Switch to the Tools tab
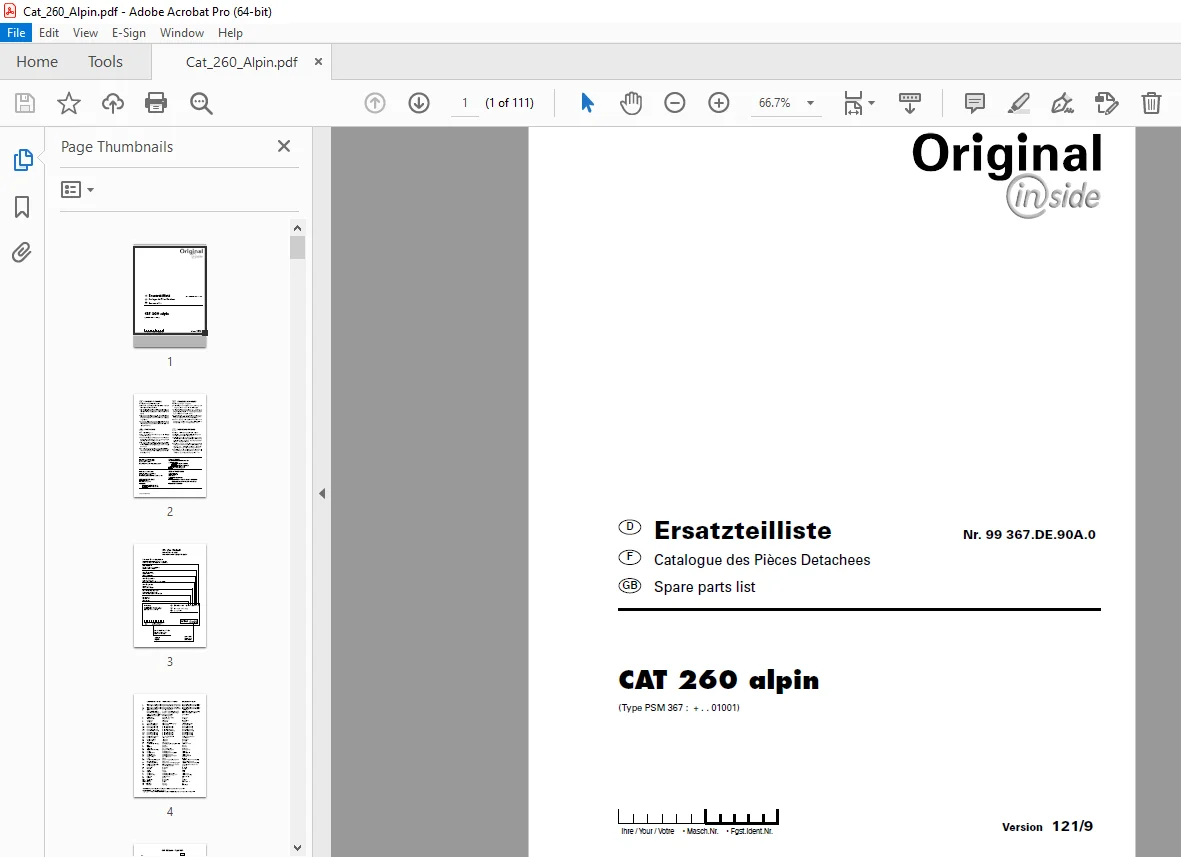 click(105, 62)
